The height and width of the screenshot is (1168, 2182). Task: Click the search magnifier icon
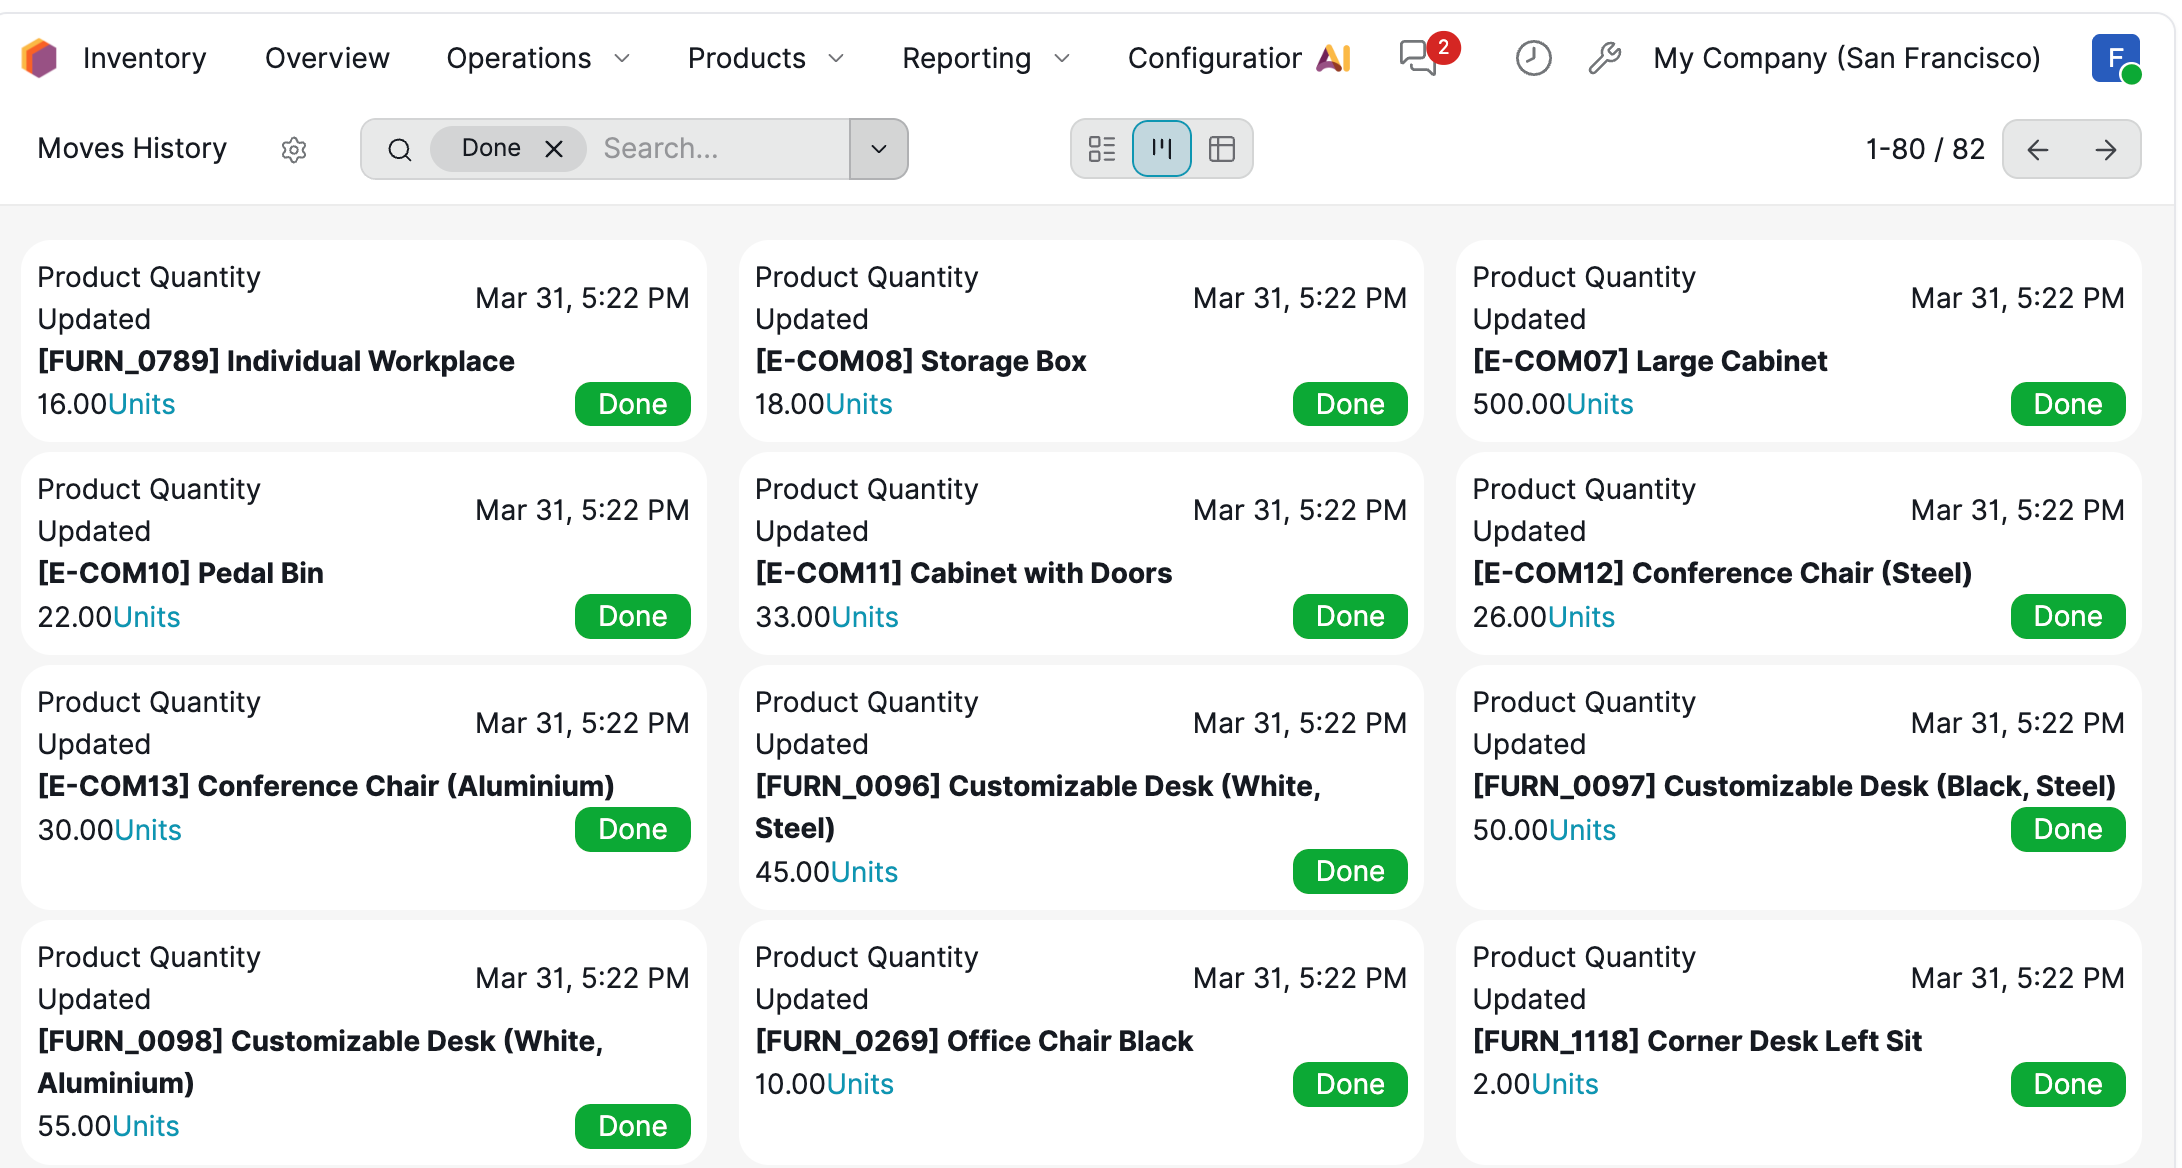pos(400,150)
